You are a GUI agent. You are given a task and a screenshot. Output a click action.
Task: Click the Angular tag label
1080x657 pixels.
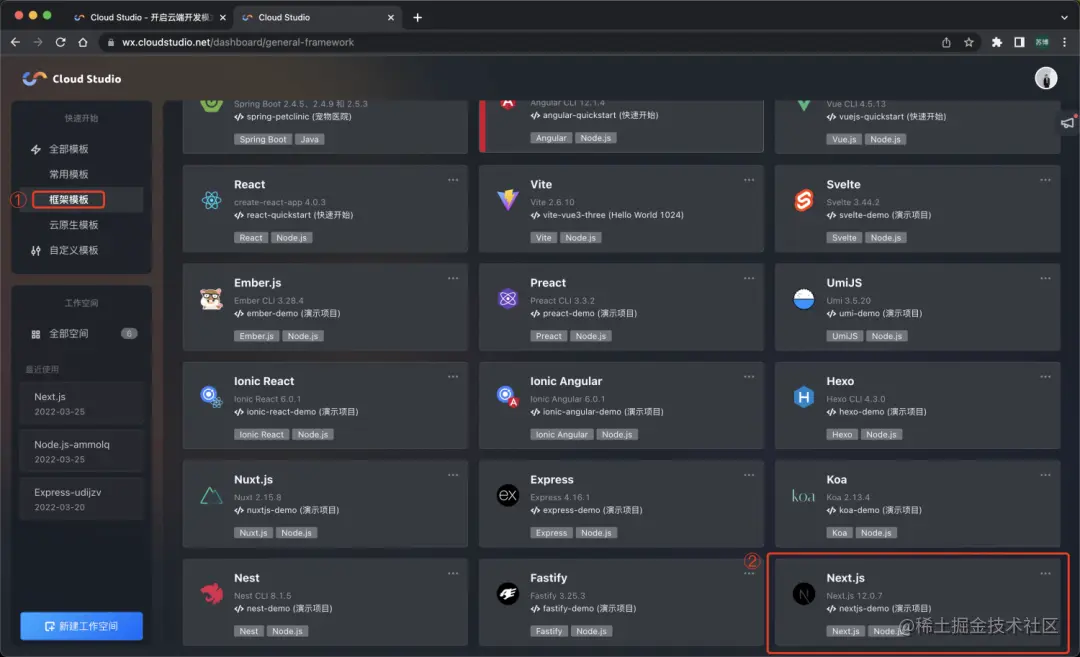click(551, 138)
